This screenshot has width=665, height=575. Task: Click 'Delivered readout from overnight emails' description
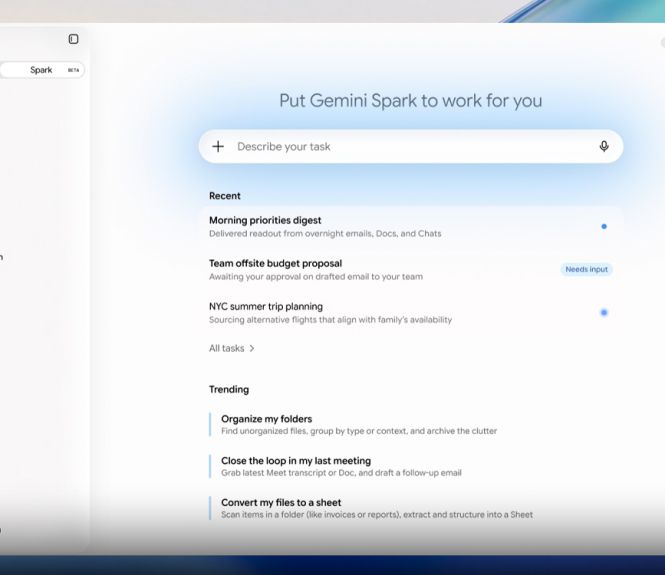(x=325, y=234)
